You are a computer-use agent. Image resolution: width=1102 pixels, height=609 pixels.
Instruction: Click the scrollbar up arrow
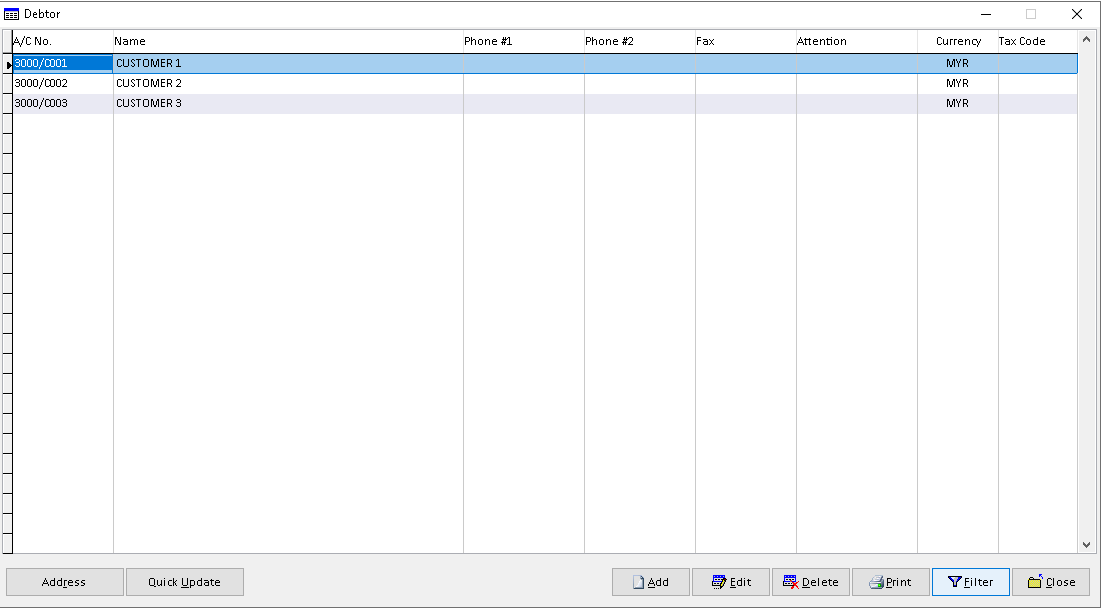coord(1088,41)
